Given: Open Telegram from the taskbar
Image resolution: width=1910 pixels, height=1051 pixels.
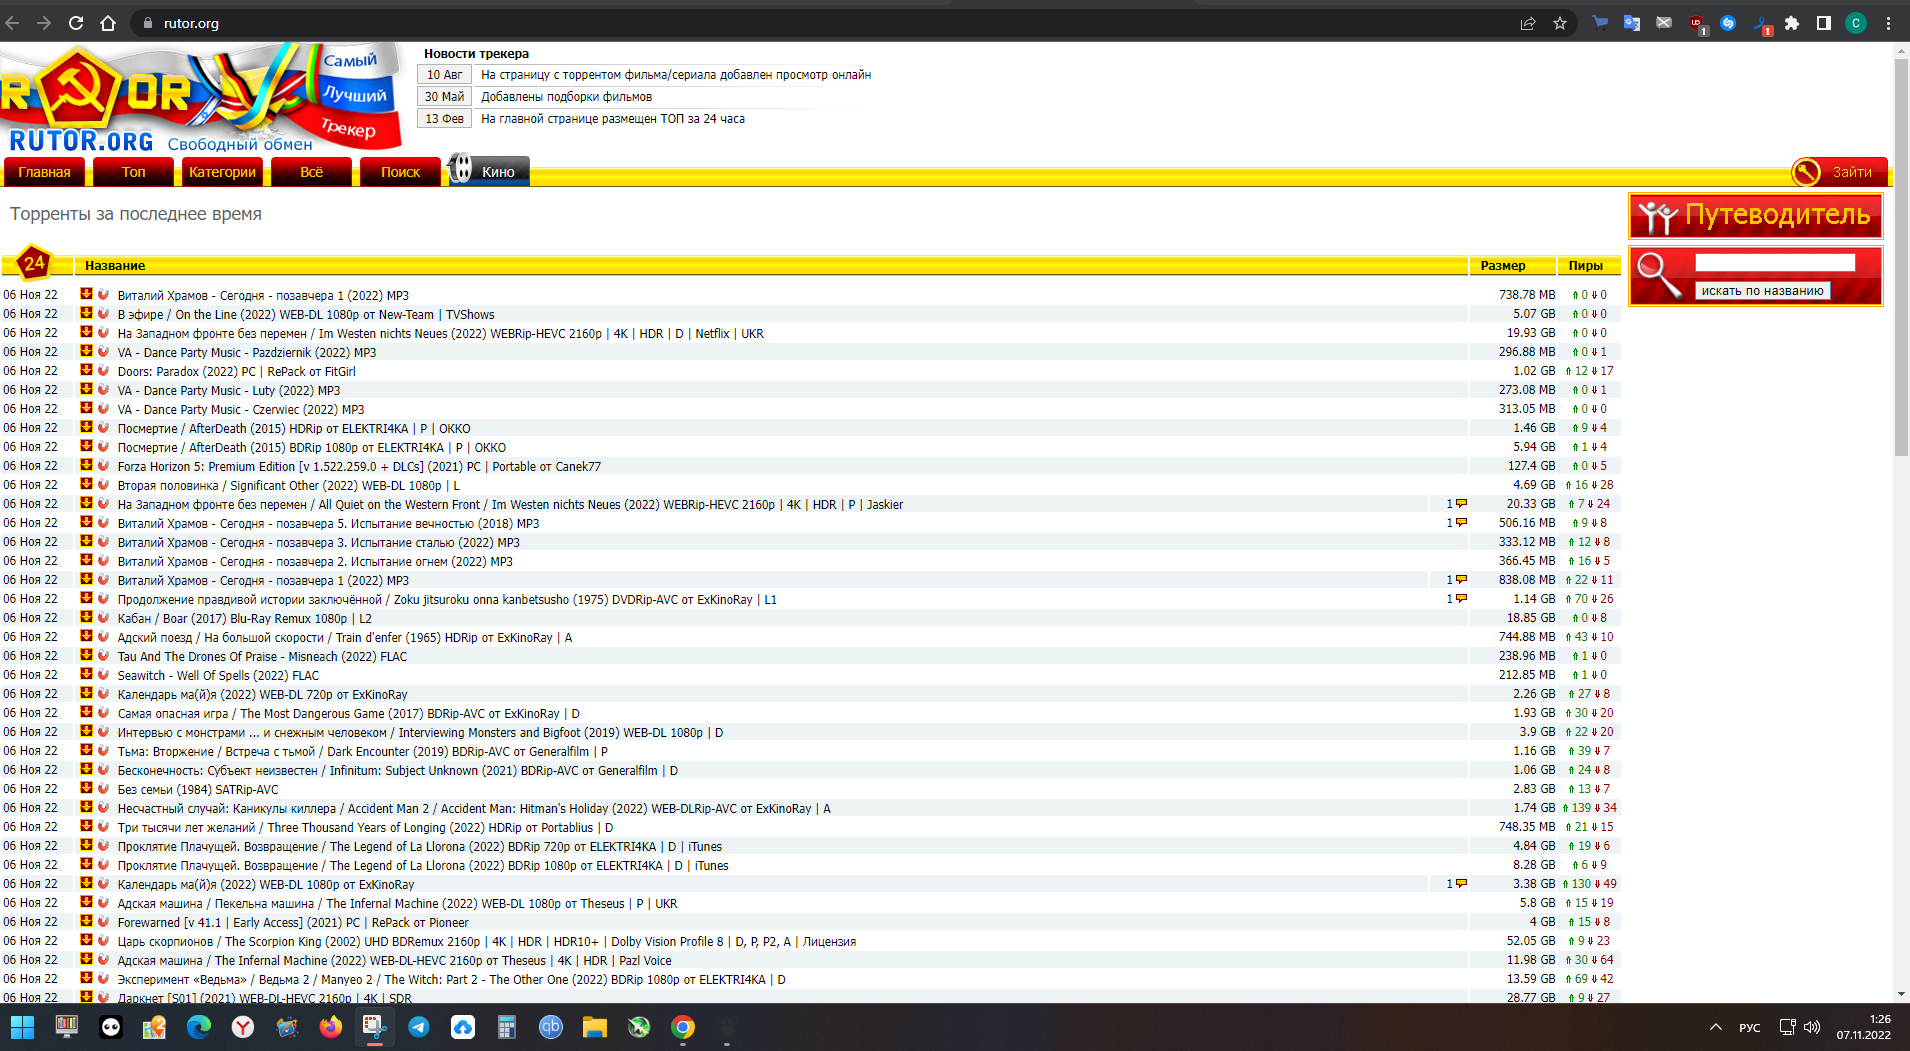Looking at the screenshot, I should point(419,1027).
